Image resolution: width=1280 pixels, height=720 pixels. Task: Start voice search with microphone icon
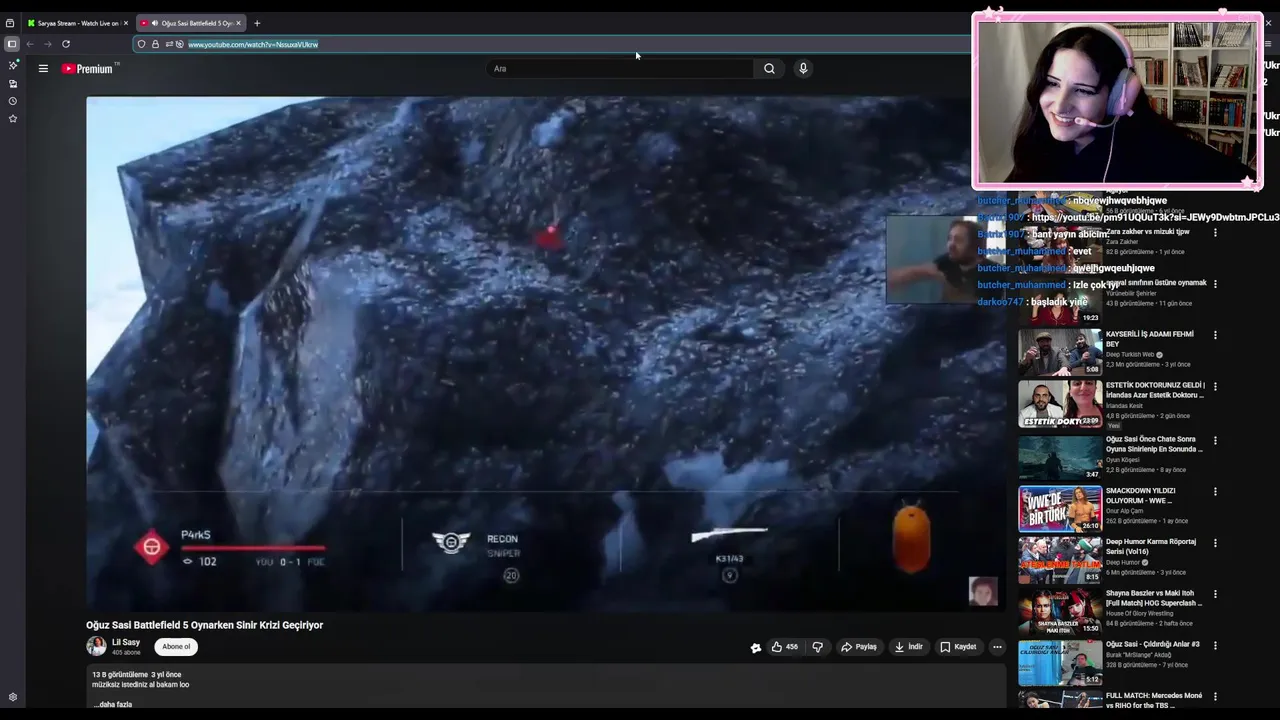pos(803,68)
